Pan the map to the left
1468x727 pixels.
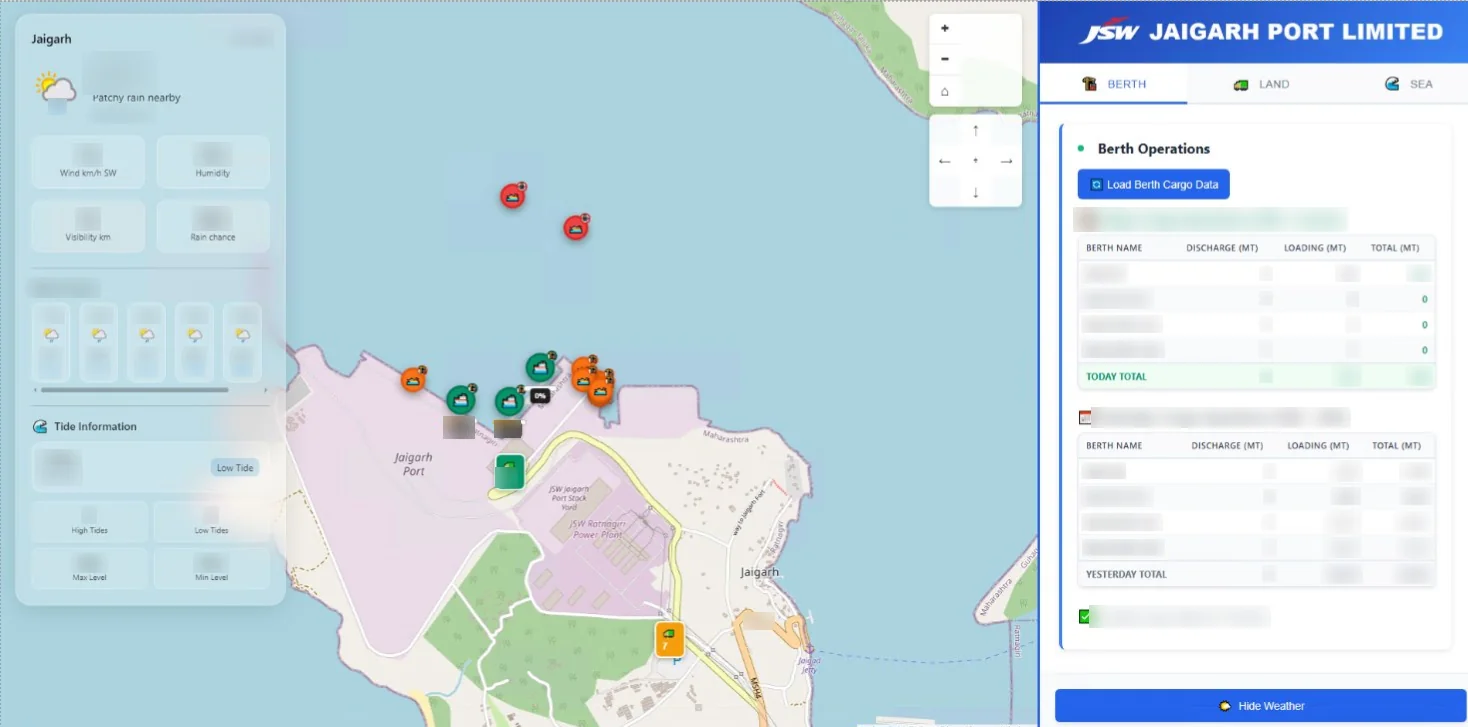click(x=945, y=161)
